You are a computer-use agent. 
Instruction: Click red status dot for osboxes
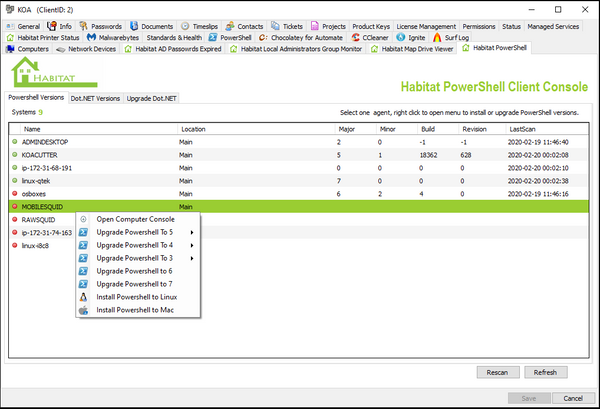[x=15, y=194]
